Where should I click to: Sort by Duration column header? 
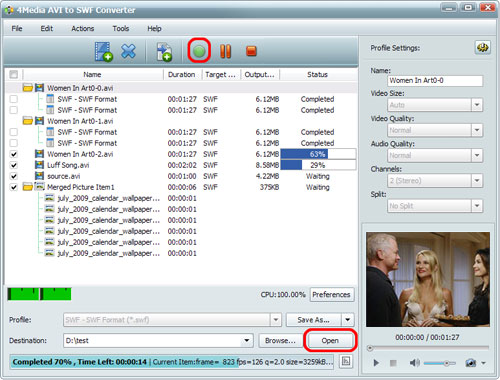(x=182, y=75)
